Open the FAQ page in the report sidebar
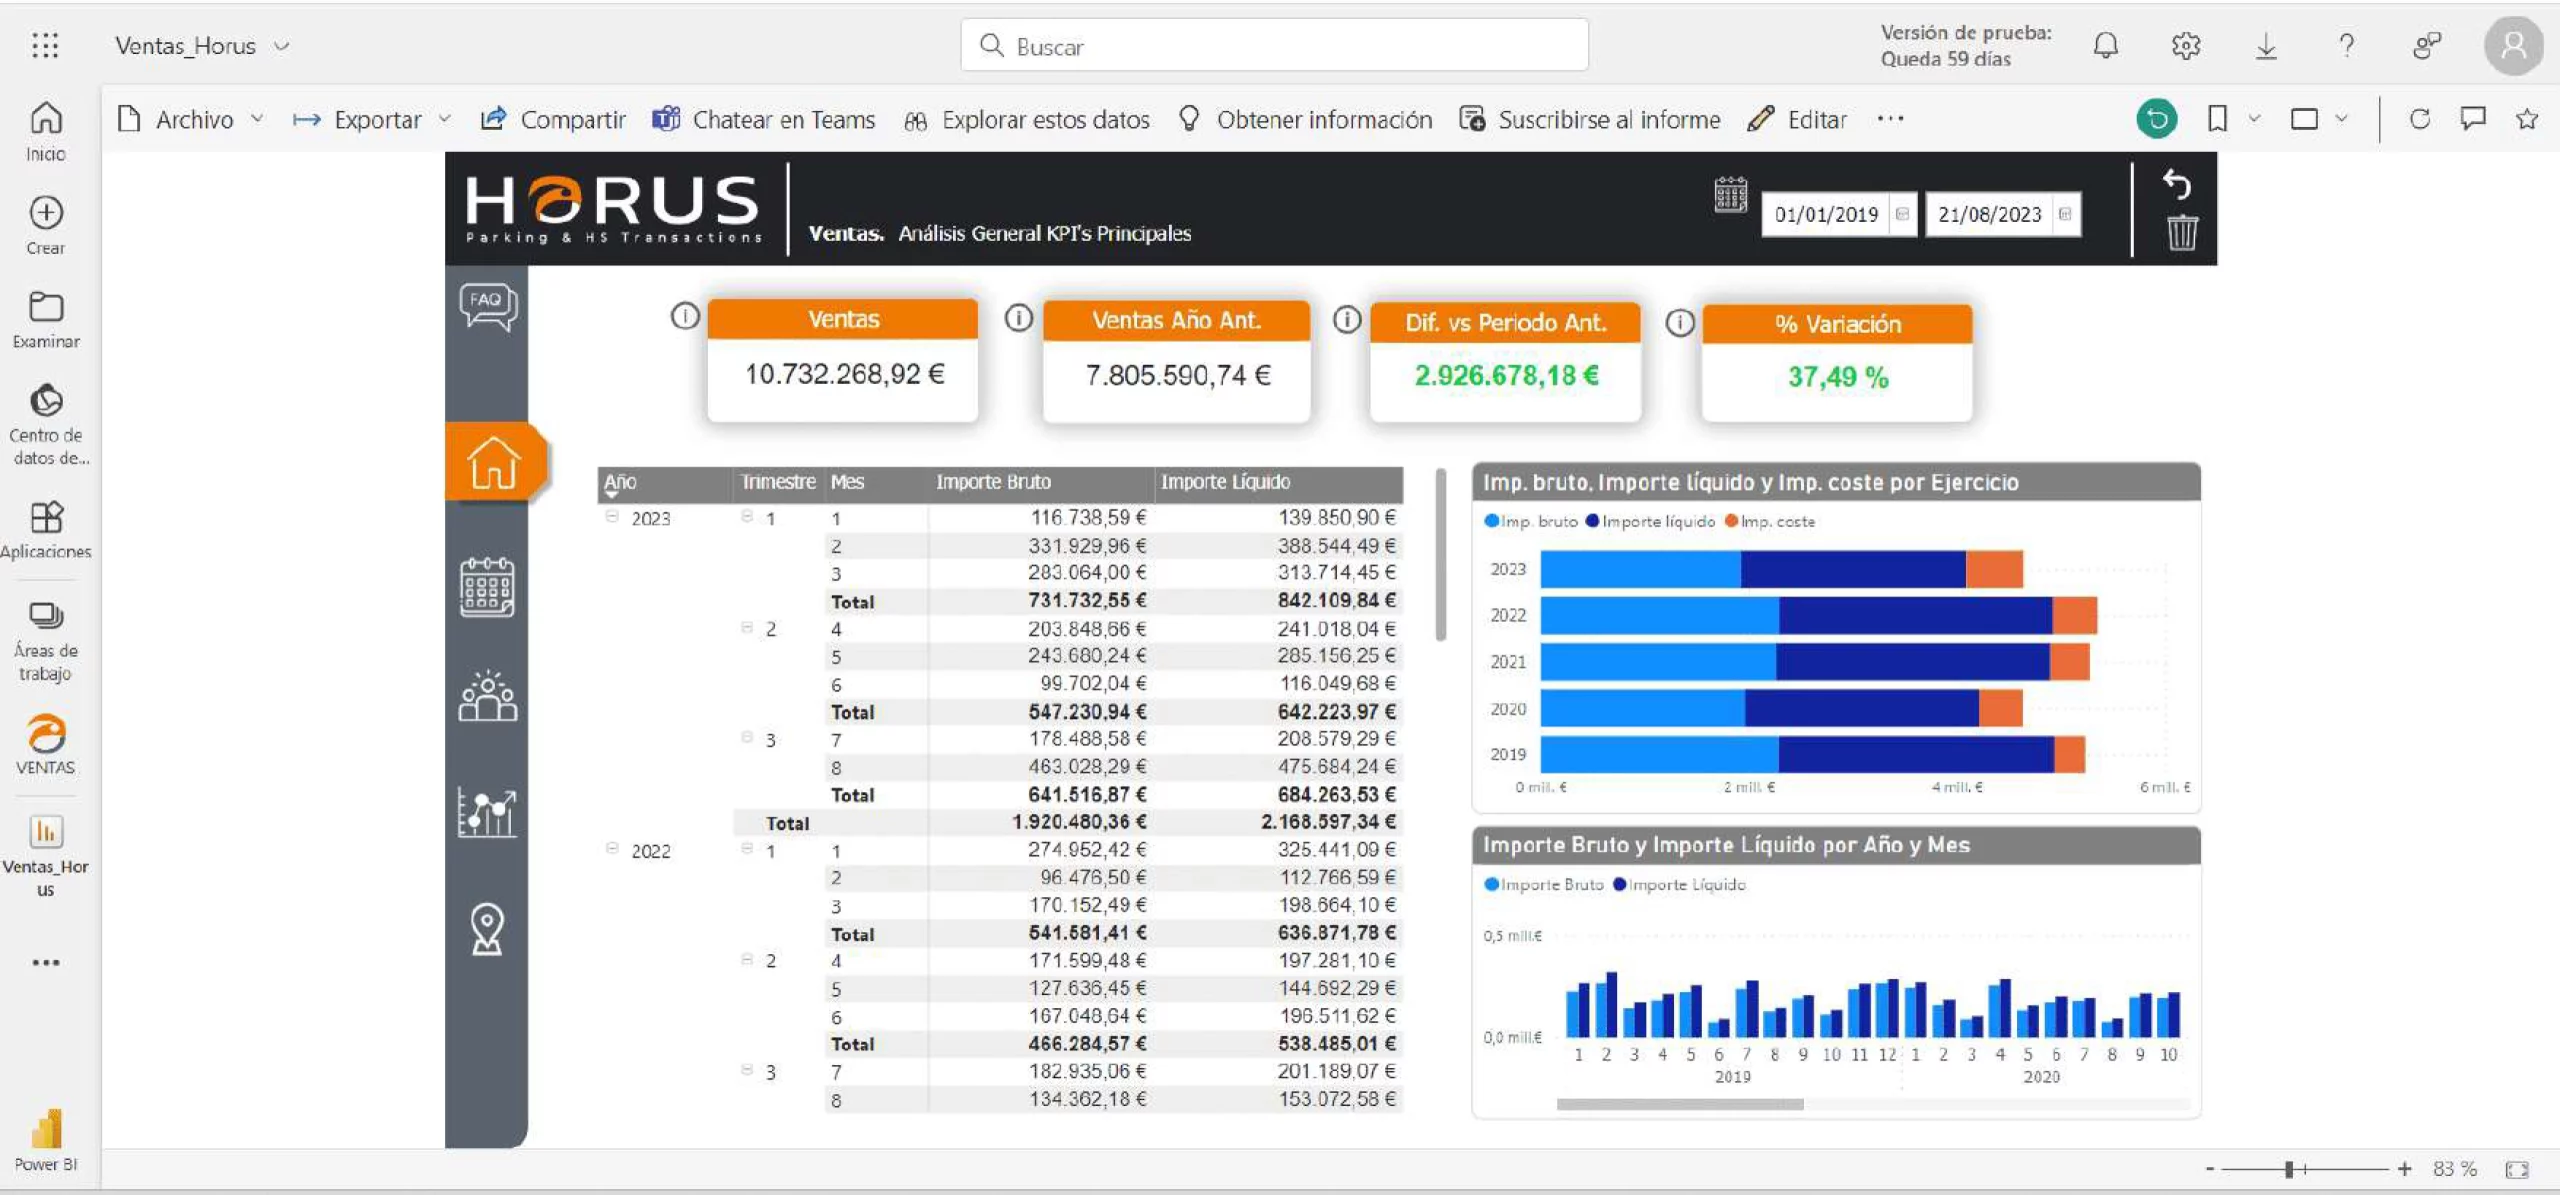The width and height of the screenshot is (2560, 1195). pyautogui.click(x=487, y=308)
